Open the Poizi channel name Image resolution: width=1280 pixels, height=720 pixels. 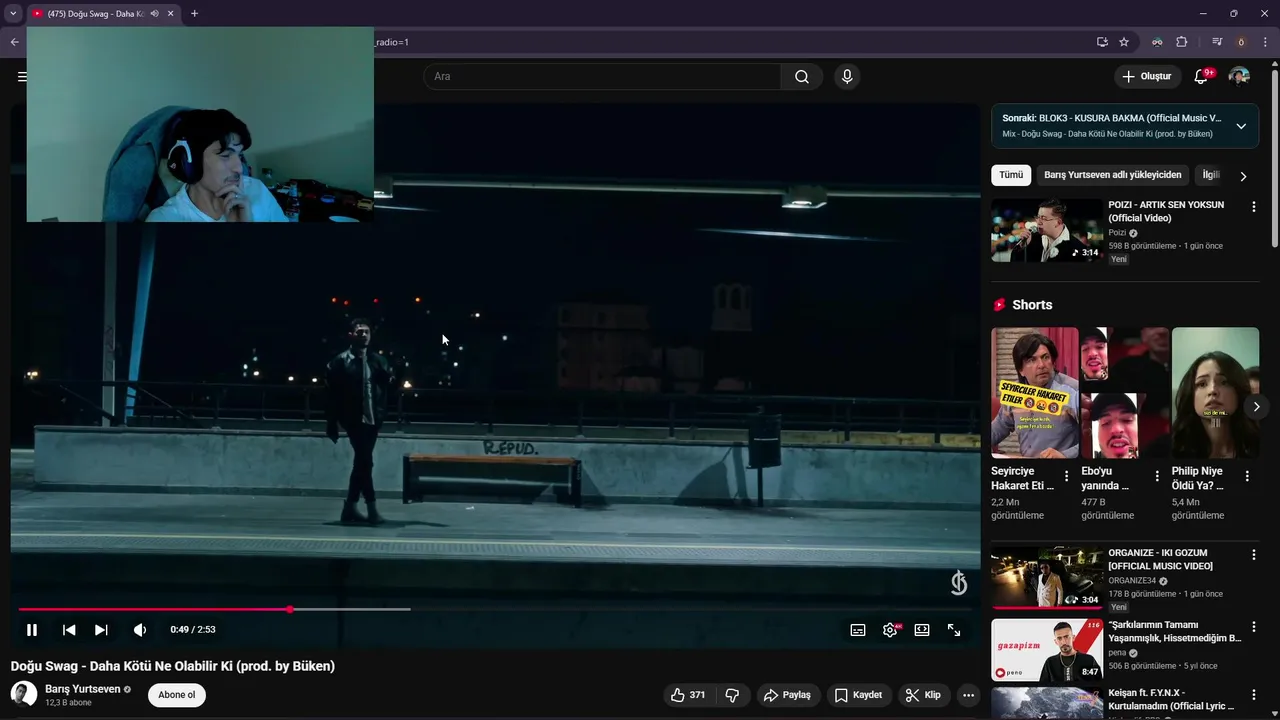point(1117,233)
